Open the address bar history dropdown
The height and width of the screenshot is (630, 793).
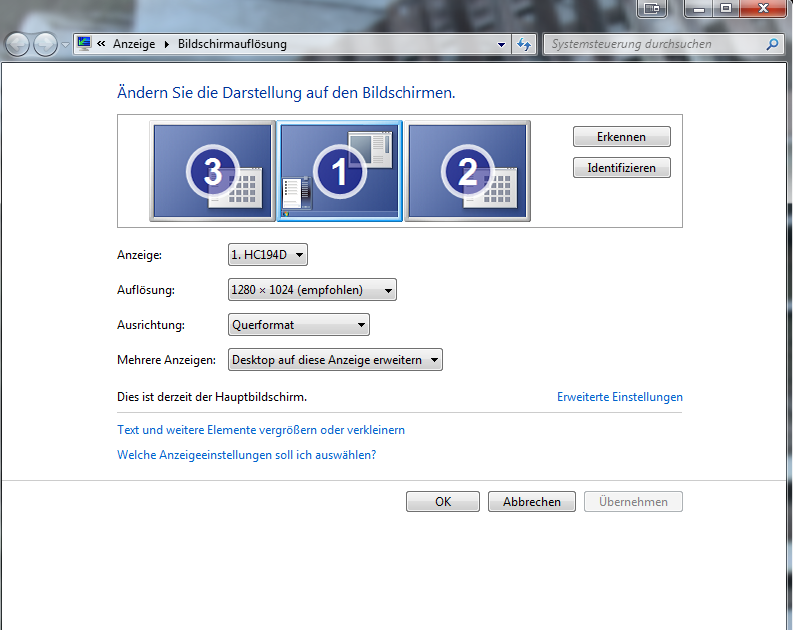(501, 44)
